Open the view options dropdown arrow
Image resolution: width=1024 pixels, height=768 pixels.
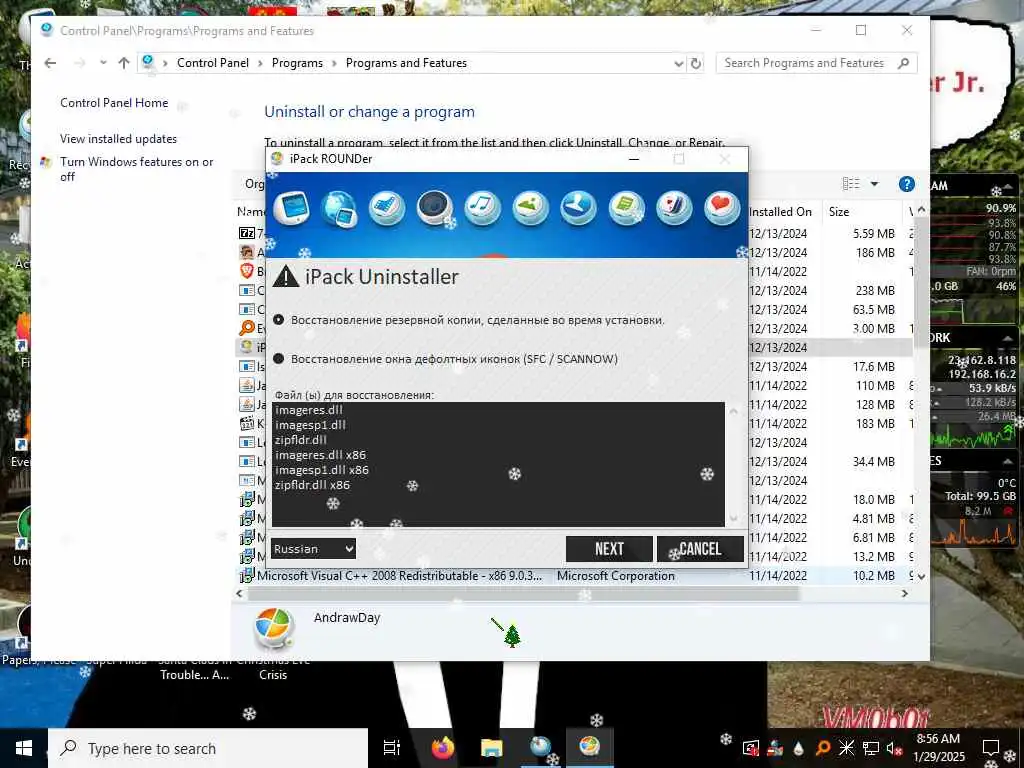(874, 184)
